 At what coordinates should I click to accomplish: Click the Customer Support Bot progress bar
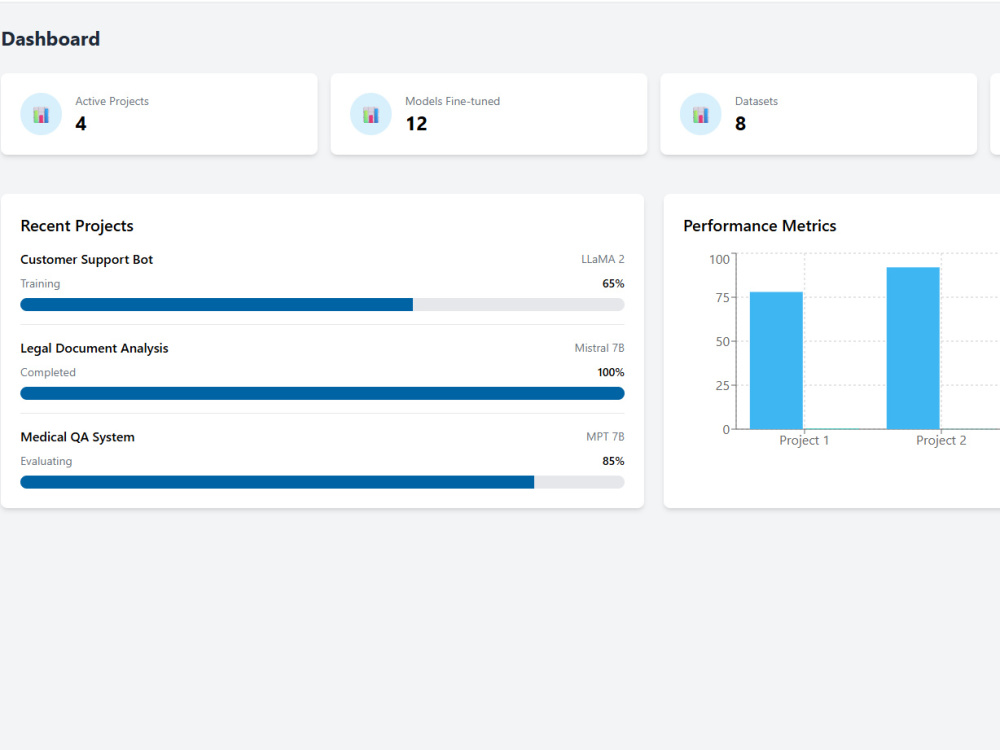pyautogui.click(x=322, y=305)
